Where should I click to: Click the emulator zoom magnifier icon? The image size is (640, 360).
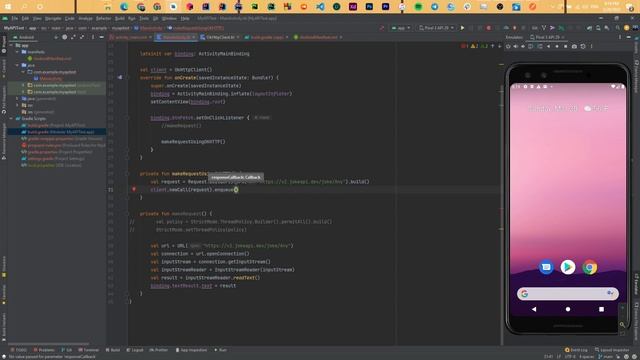(x=622, y=325)
